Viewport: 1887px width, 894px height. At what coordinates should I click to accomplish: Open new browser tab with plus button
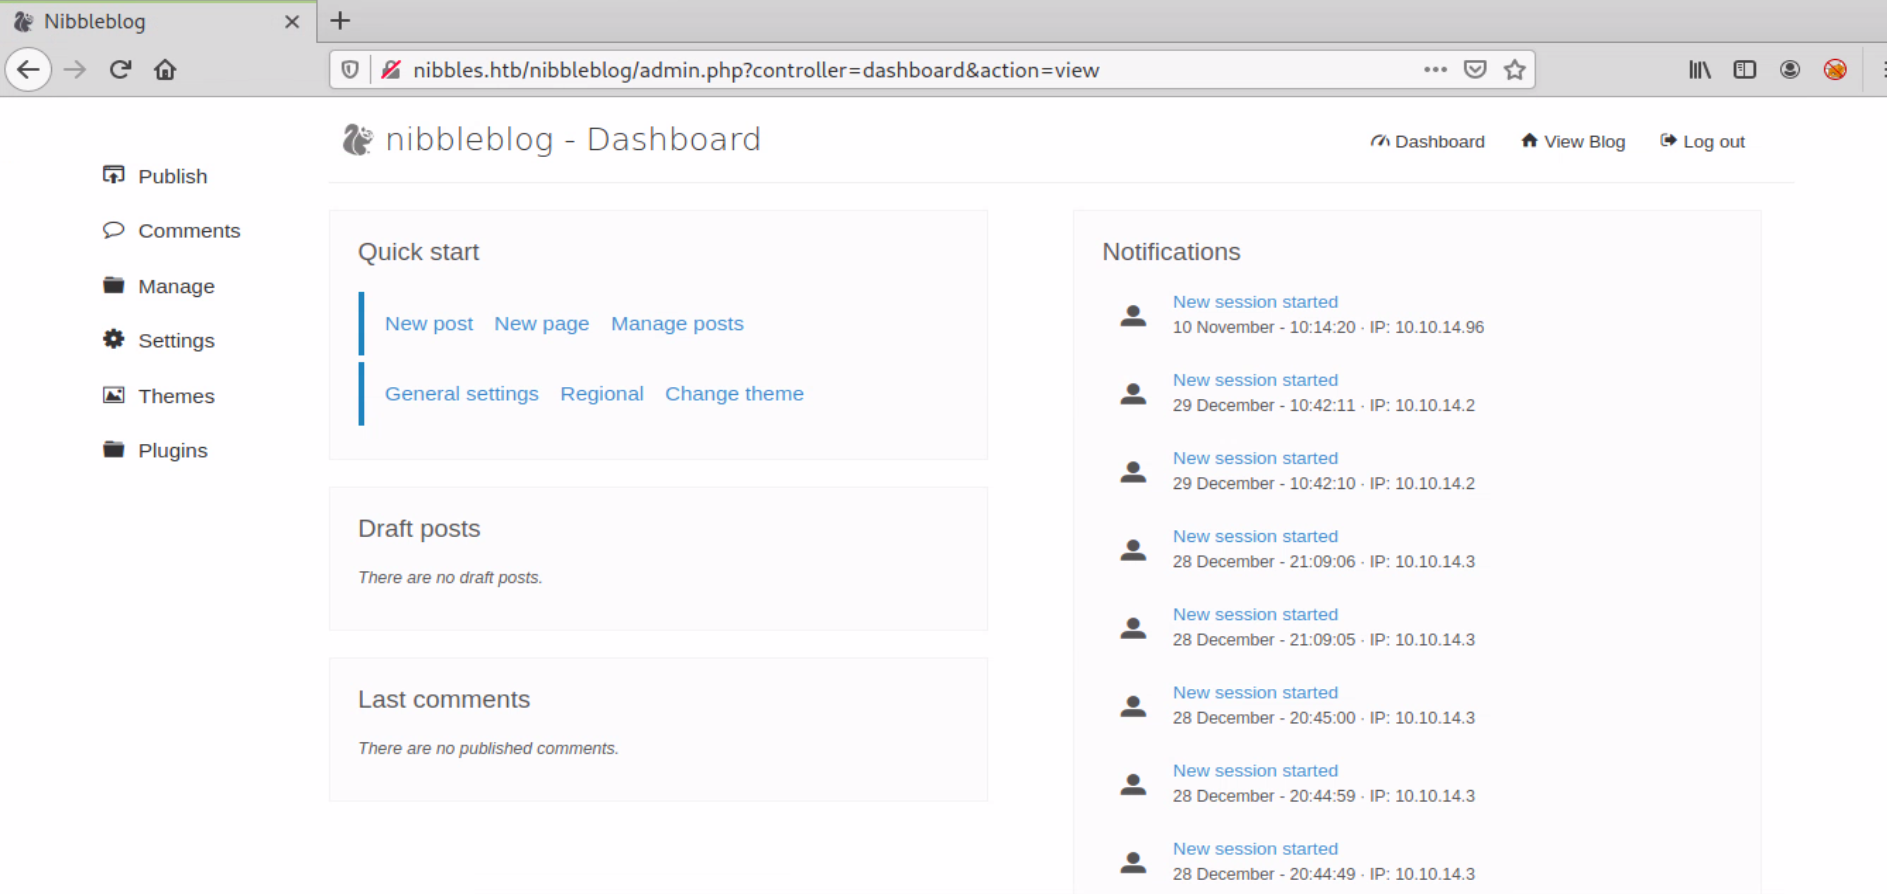point(340,21)
